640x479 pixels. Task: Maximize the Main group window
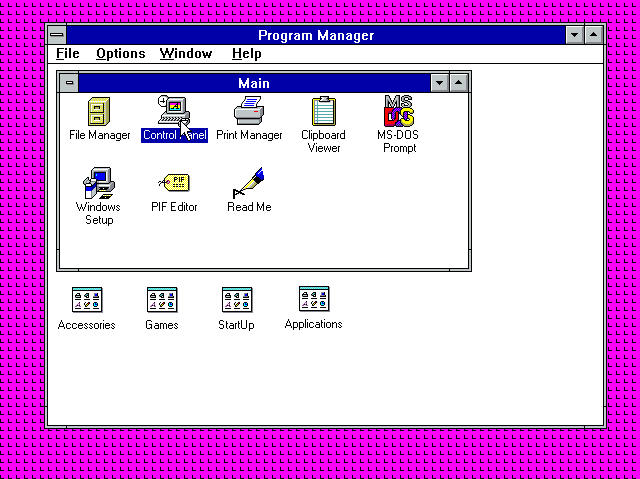pos(459,83)
